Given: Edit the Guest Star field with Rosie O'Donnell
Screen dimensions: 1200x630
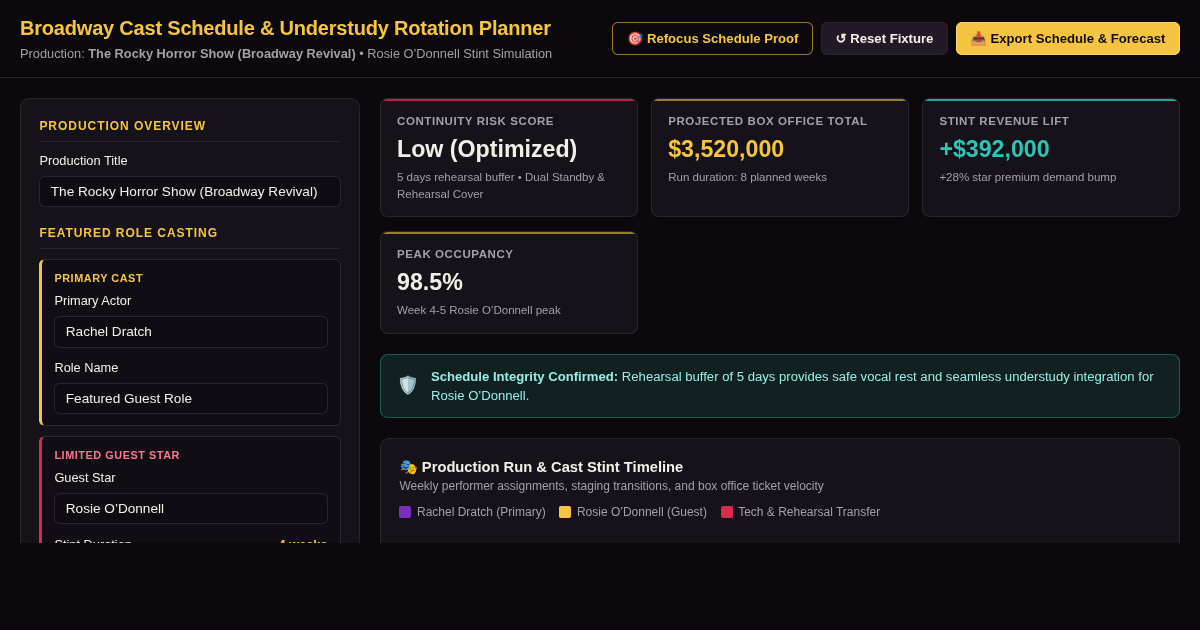Looking at the screenshot, I should [191, 509].
